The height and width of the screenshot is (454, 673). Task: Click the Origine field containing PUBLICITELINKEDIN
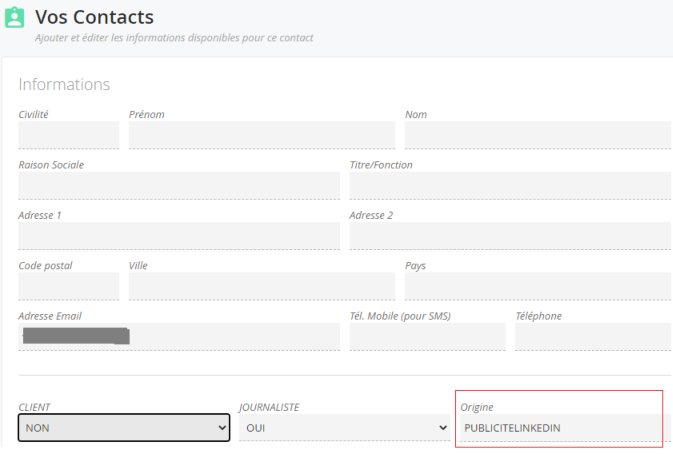click(x=560, y=427)
